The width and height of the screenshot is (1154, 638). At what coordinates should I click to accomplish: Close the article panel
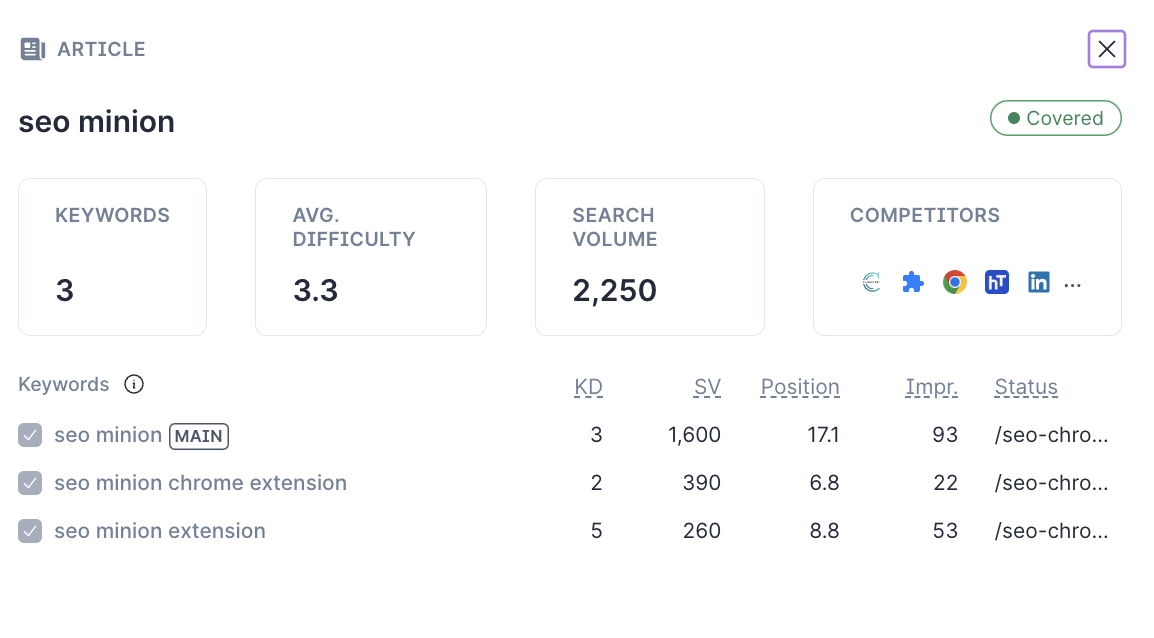[1107, 49]
